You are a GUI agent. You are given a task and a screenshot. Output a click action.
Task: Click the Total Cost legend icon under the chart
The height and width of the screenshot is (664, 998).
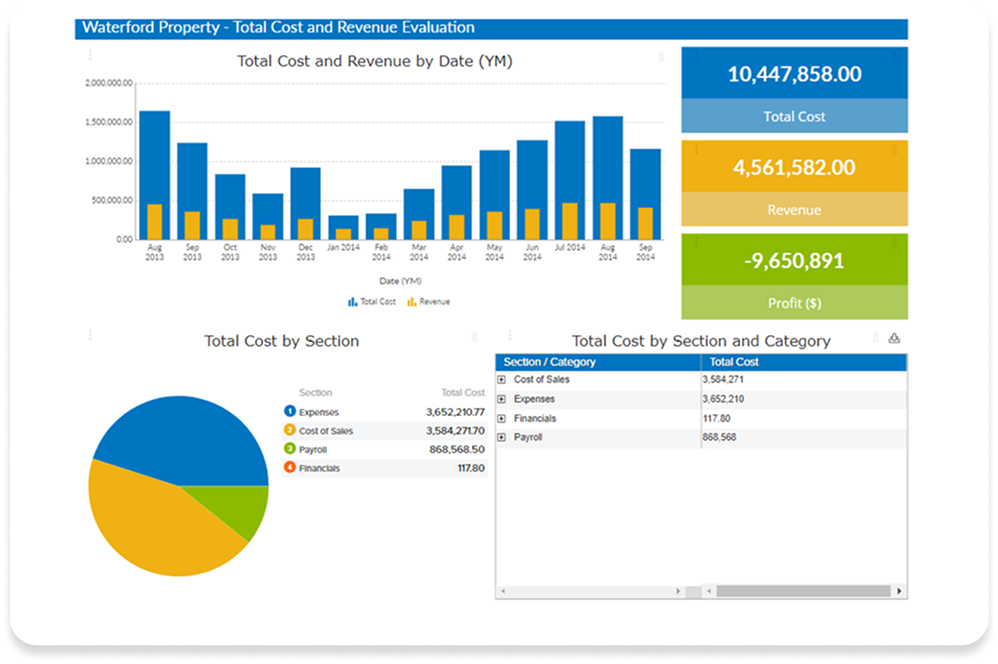point(352,301)
